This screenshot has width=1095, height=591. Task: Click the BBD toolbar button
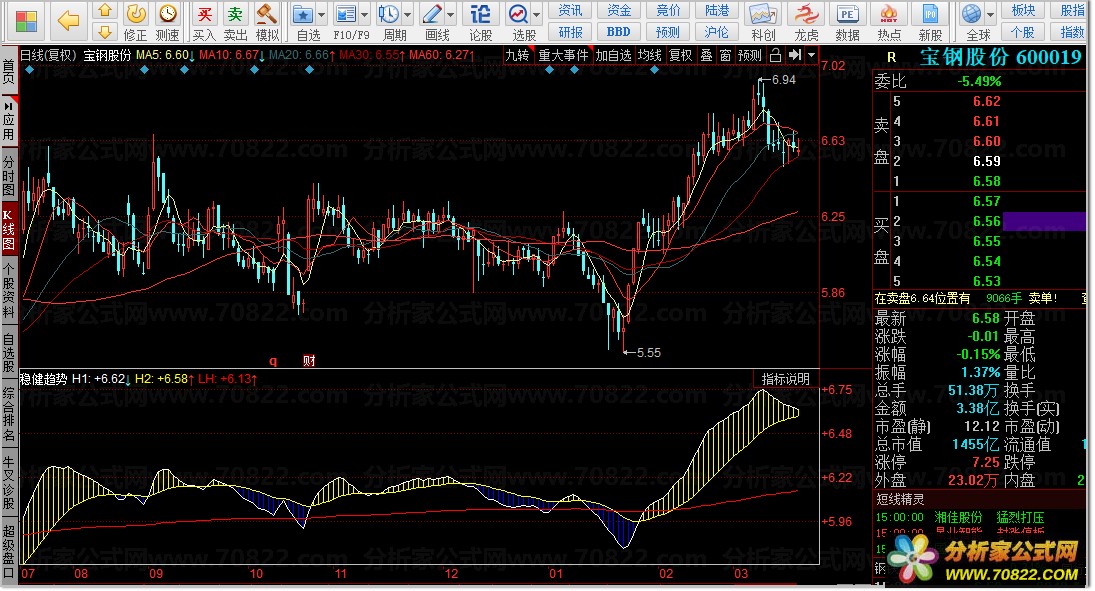(x=619, y=32)
